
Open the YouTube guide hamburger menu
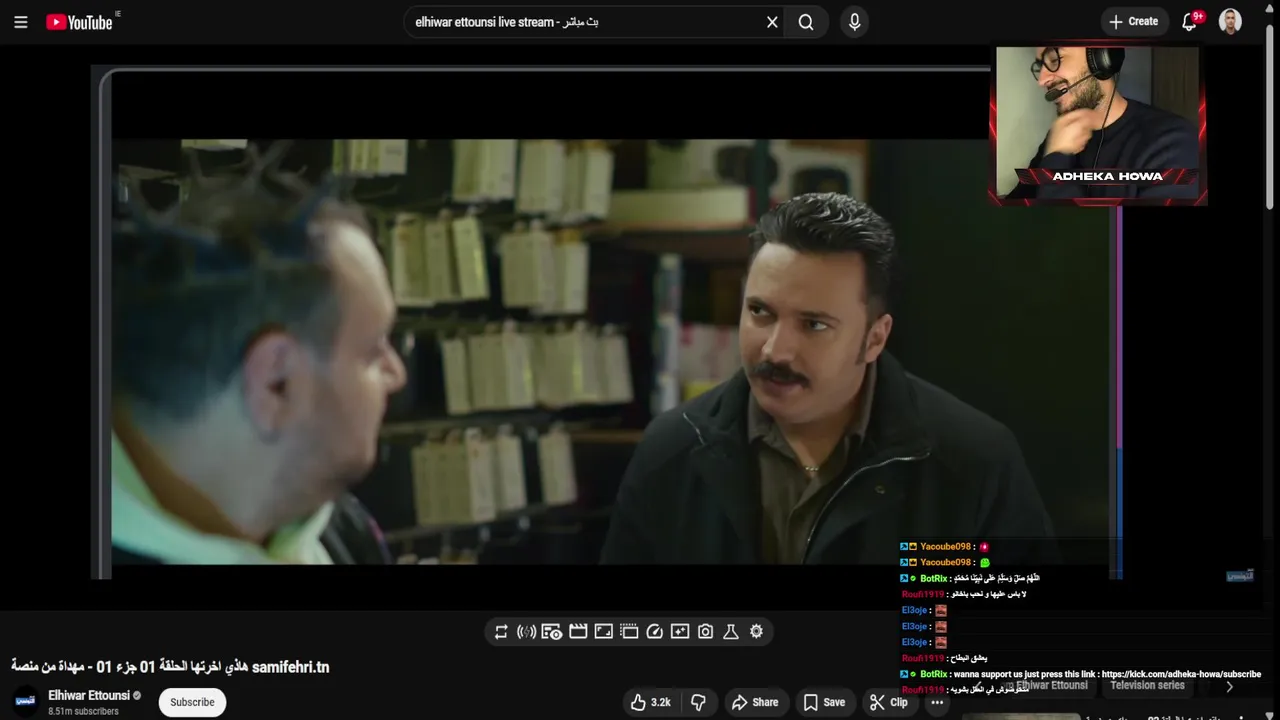click(20, 22)
